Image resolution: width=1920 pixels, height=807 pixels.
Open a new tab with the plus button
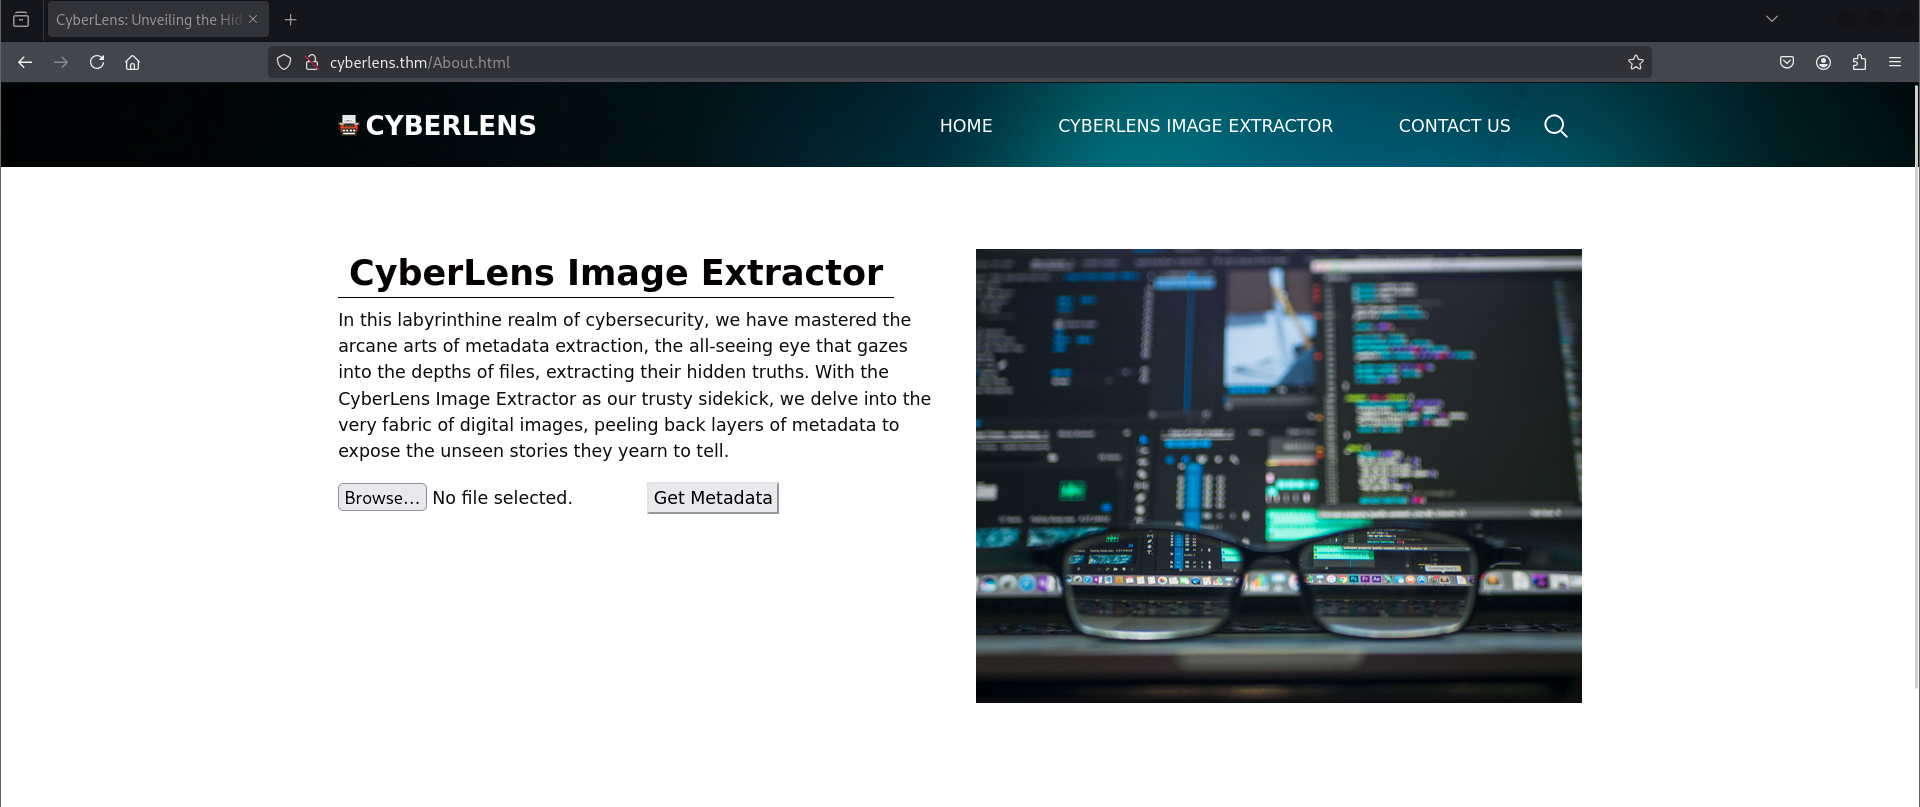(291, 19)
